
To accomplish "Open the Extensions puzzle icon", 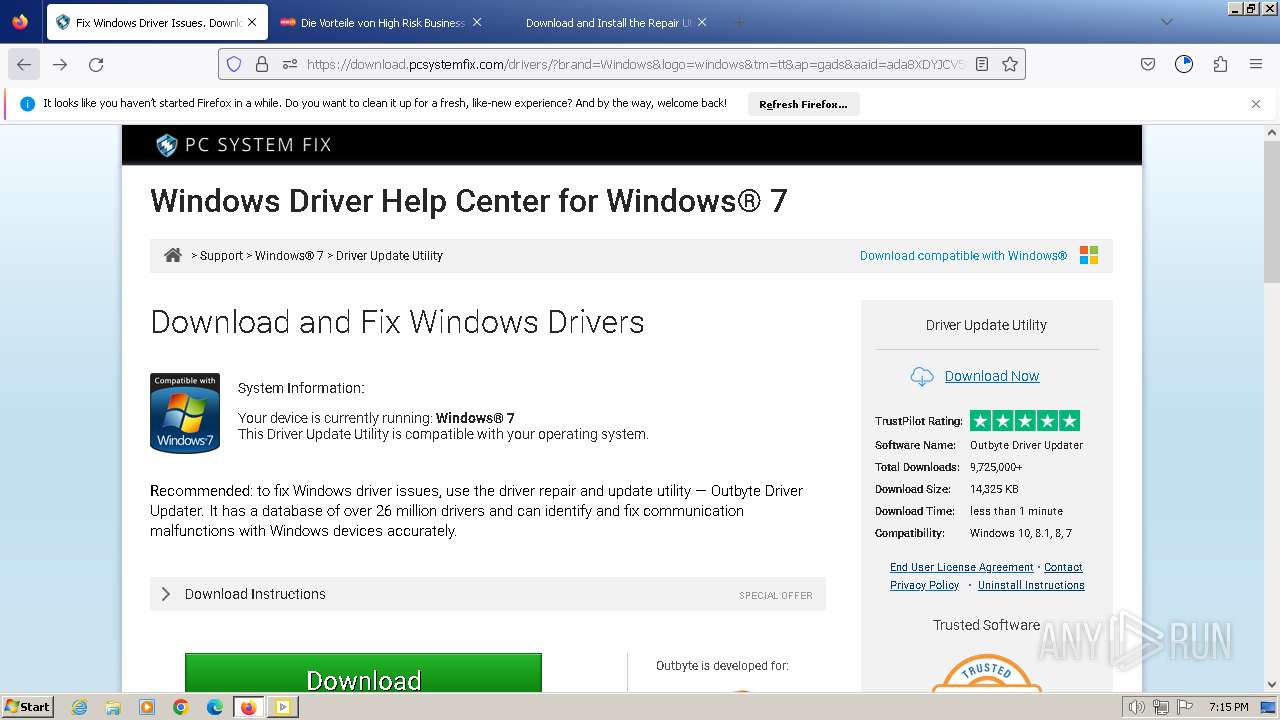I will (1220, 64).
